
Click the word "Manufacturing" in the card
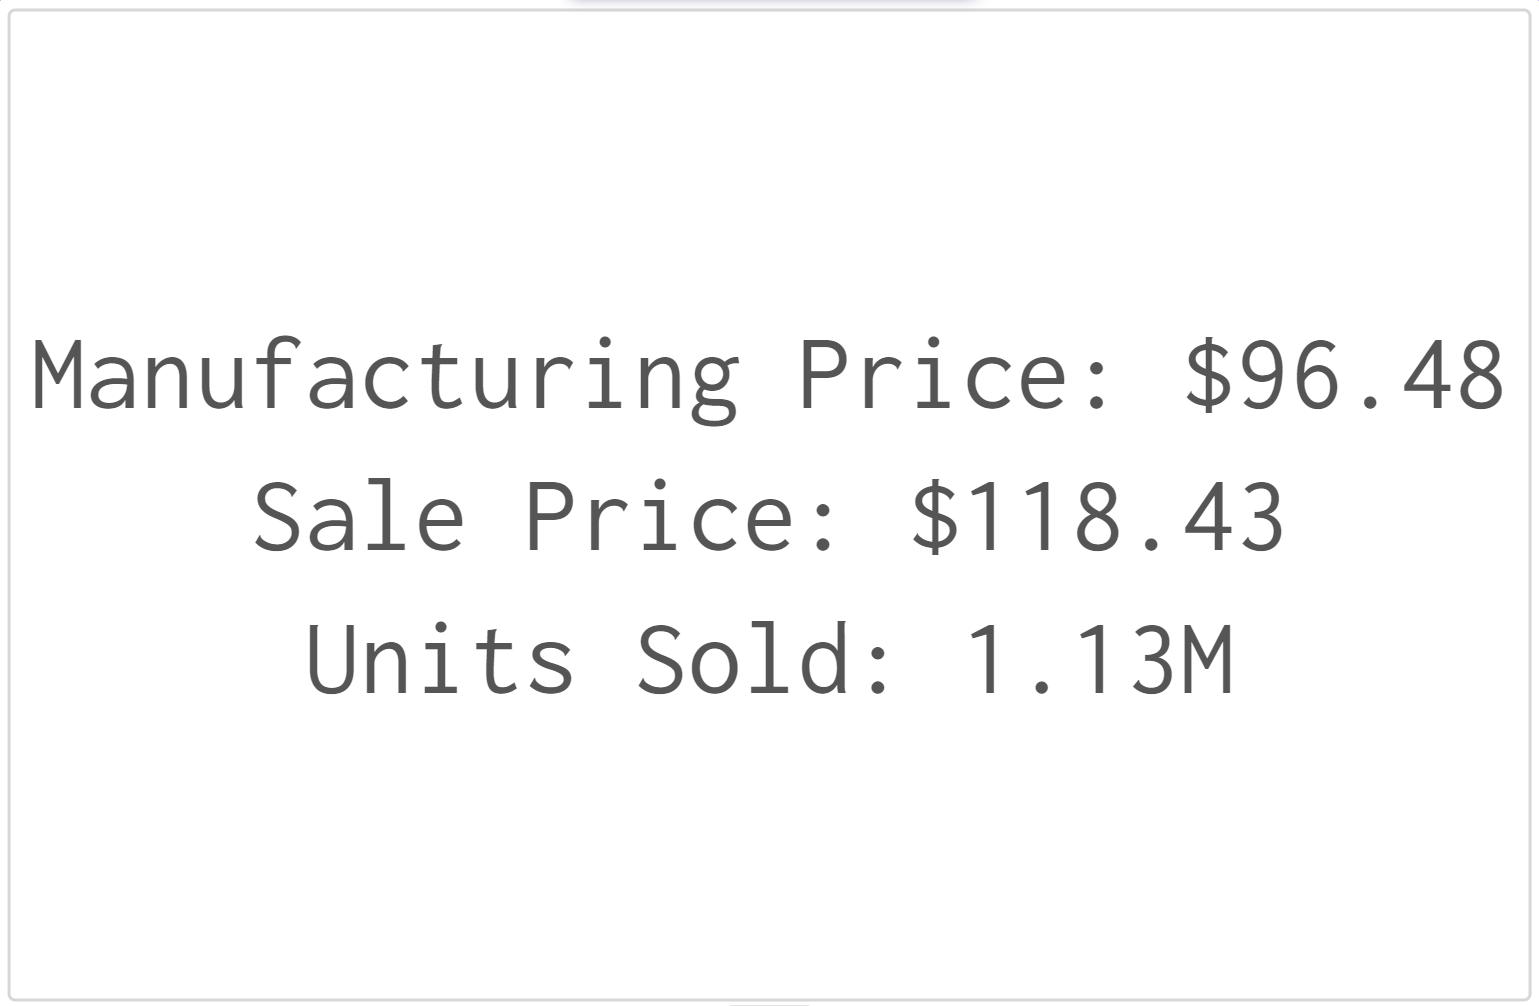pos(386,376)
